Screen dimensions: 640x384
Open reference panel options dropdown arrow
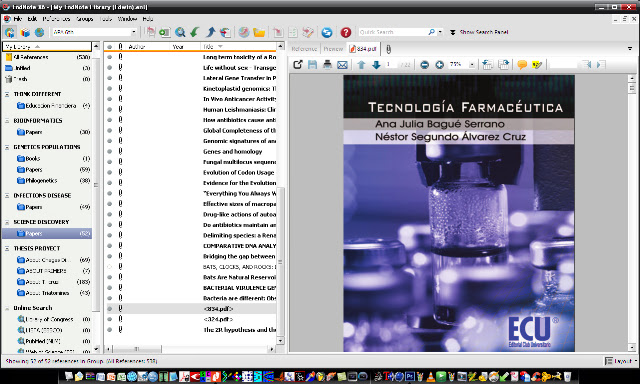click(x=630, y=49)
